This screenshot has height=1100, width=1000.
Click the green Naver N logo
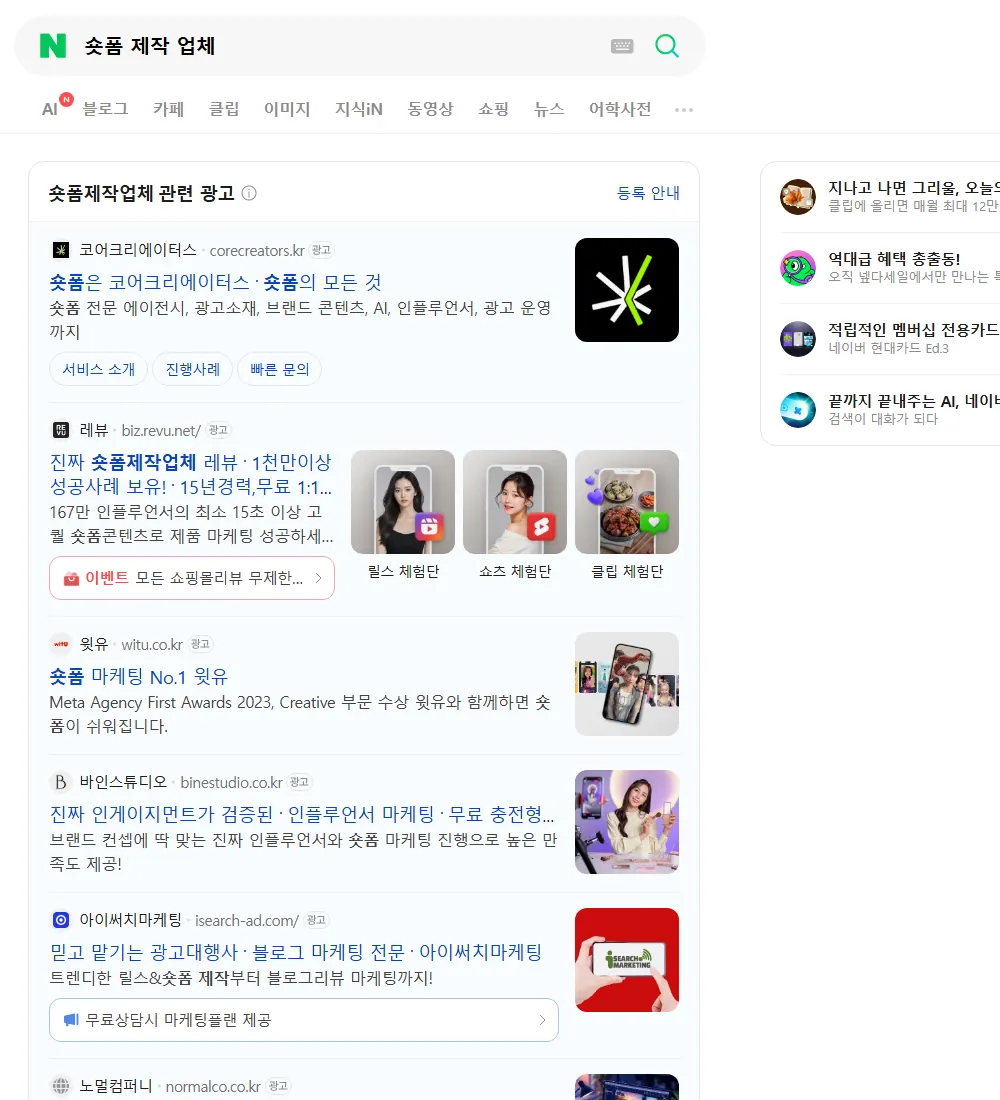53,46
